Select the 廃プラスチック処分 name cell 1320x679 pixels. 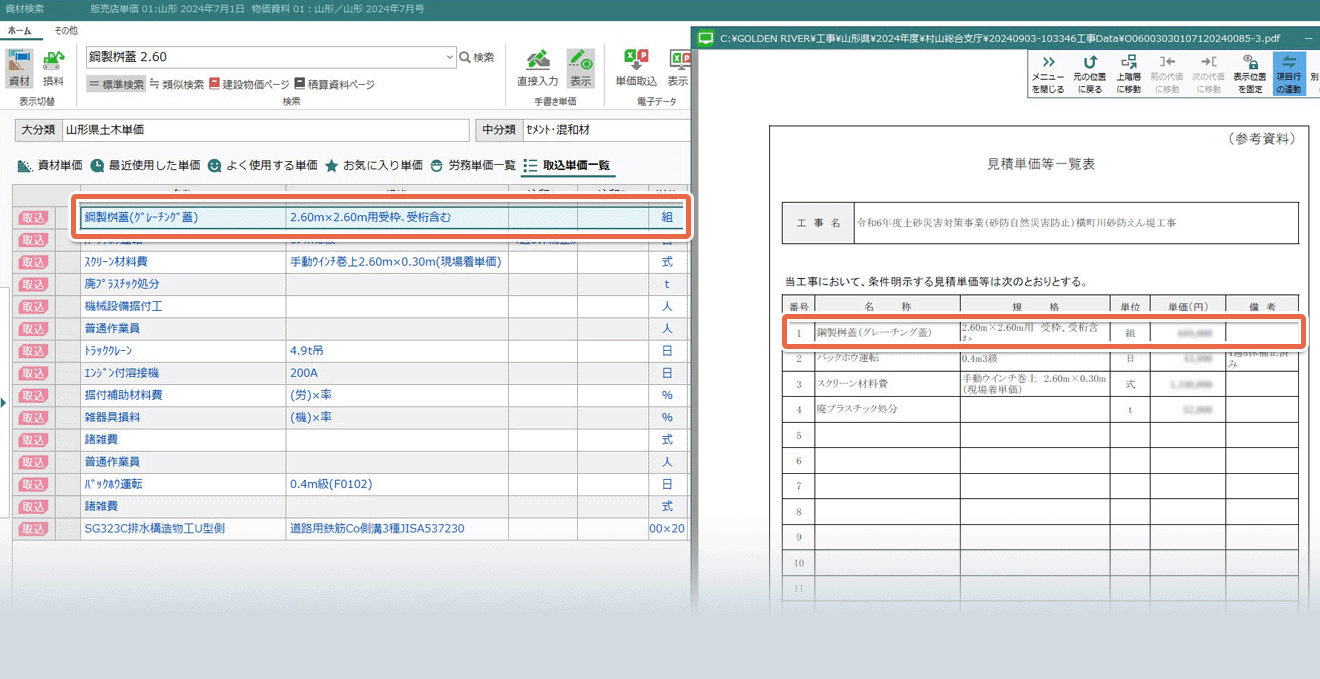[183, 284]
